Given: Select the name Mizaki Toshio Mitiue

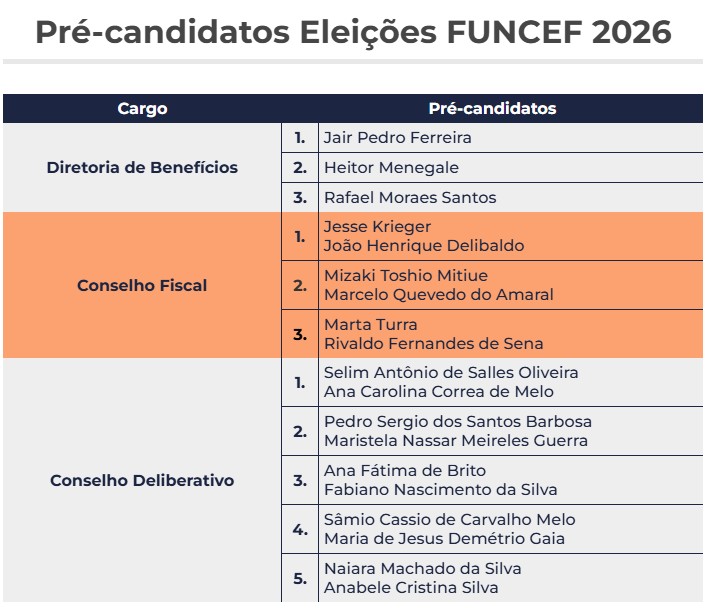Looking at the screenshot, I should coord(406,275).
